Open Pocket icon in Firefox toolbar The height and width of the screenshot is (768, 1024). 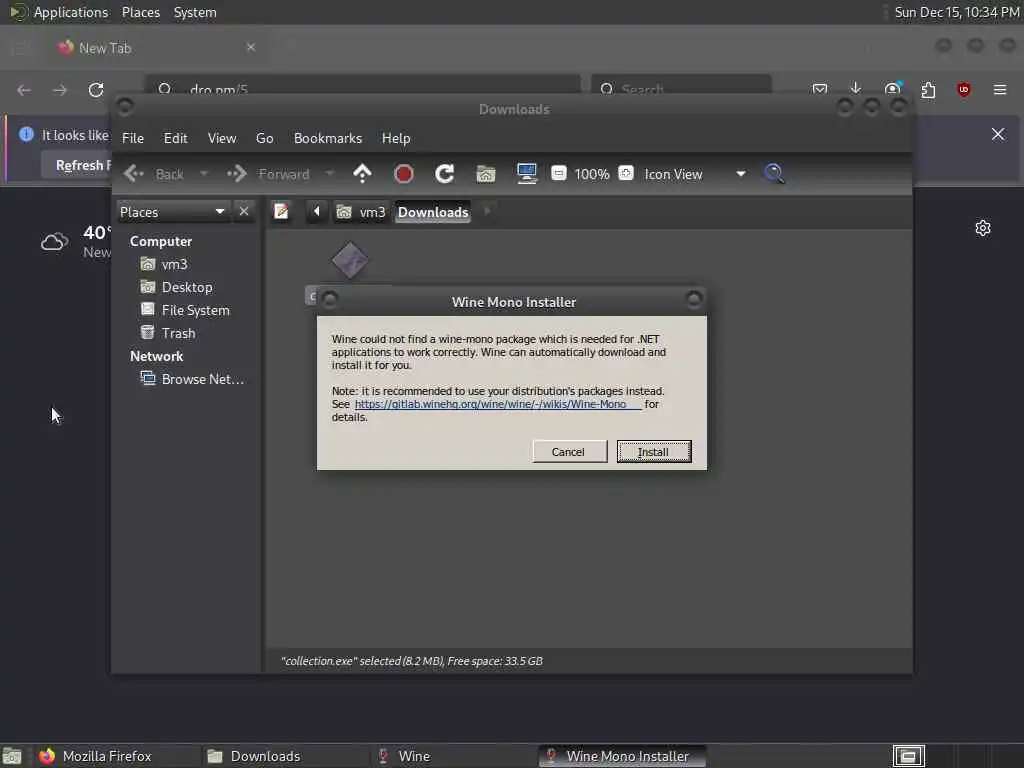pos(820,89)
